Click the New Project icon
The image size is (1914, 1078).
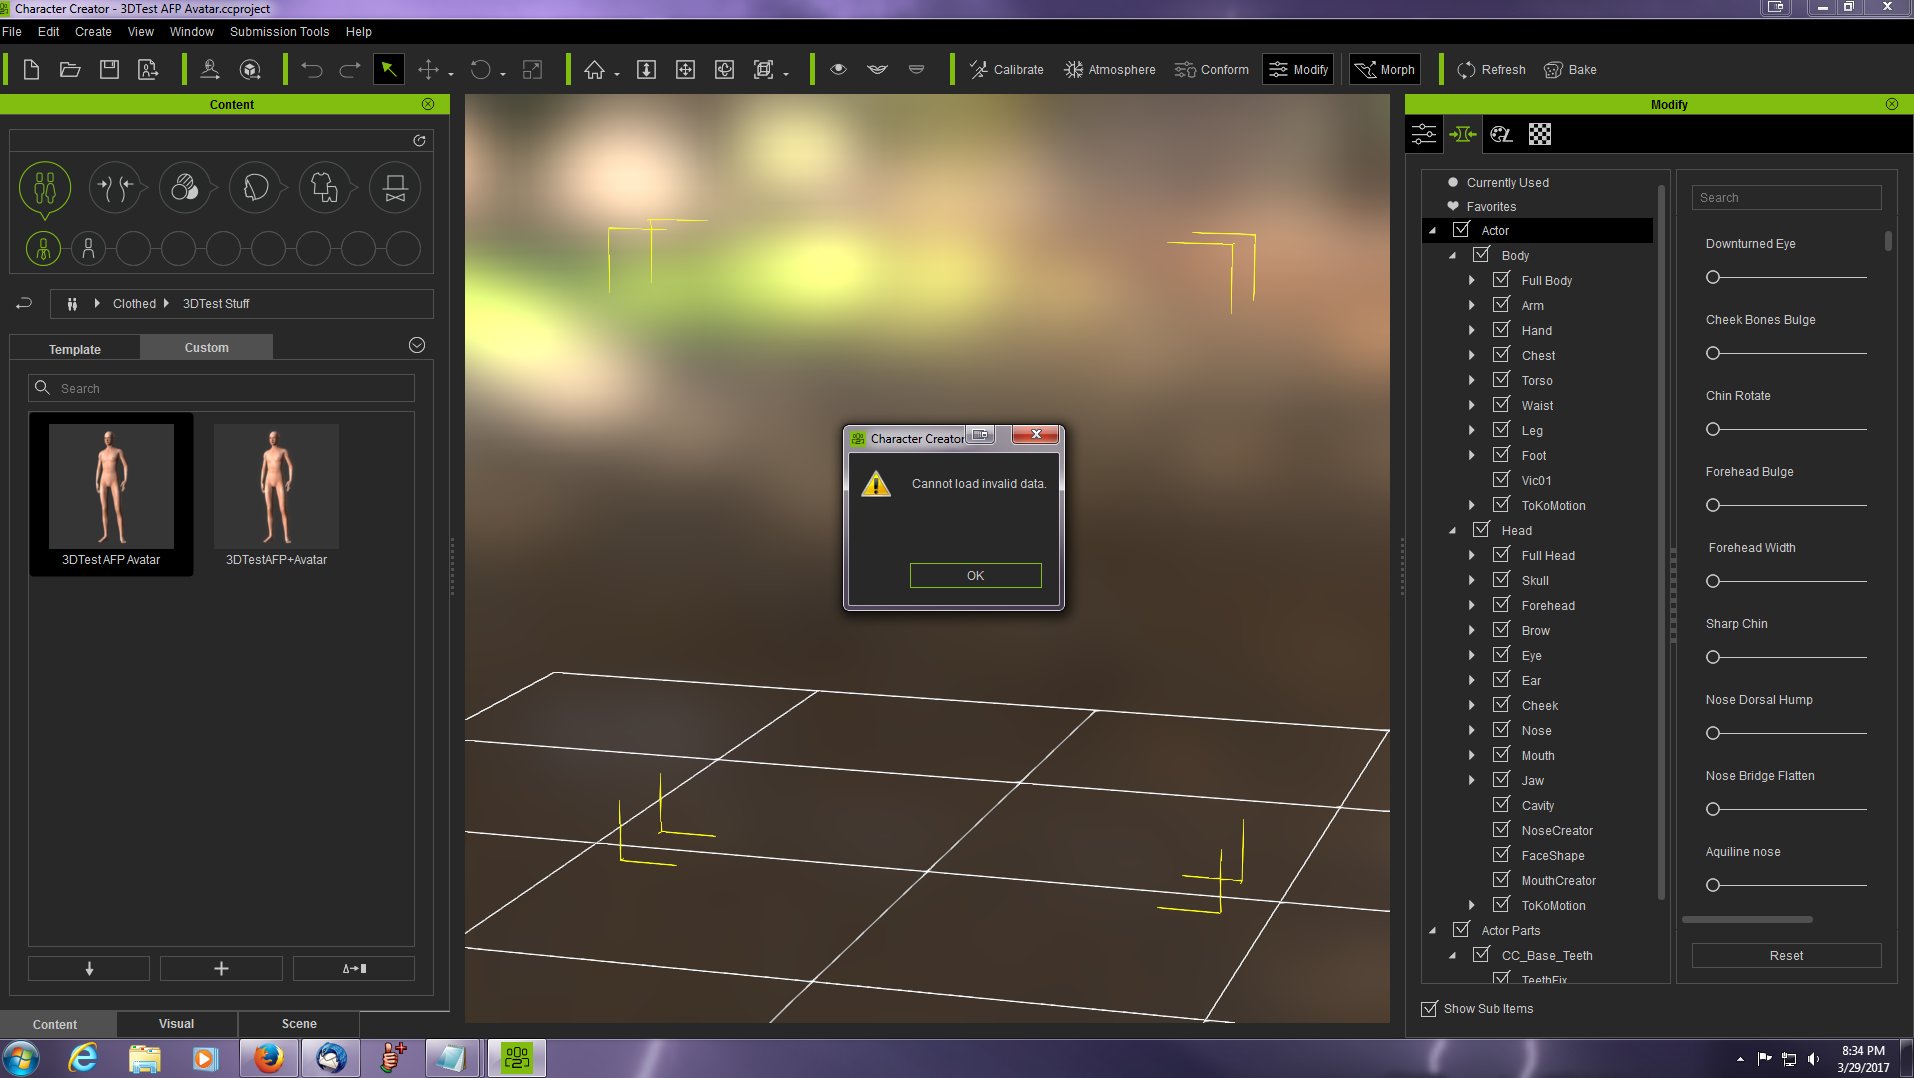coord(31,69)
